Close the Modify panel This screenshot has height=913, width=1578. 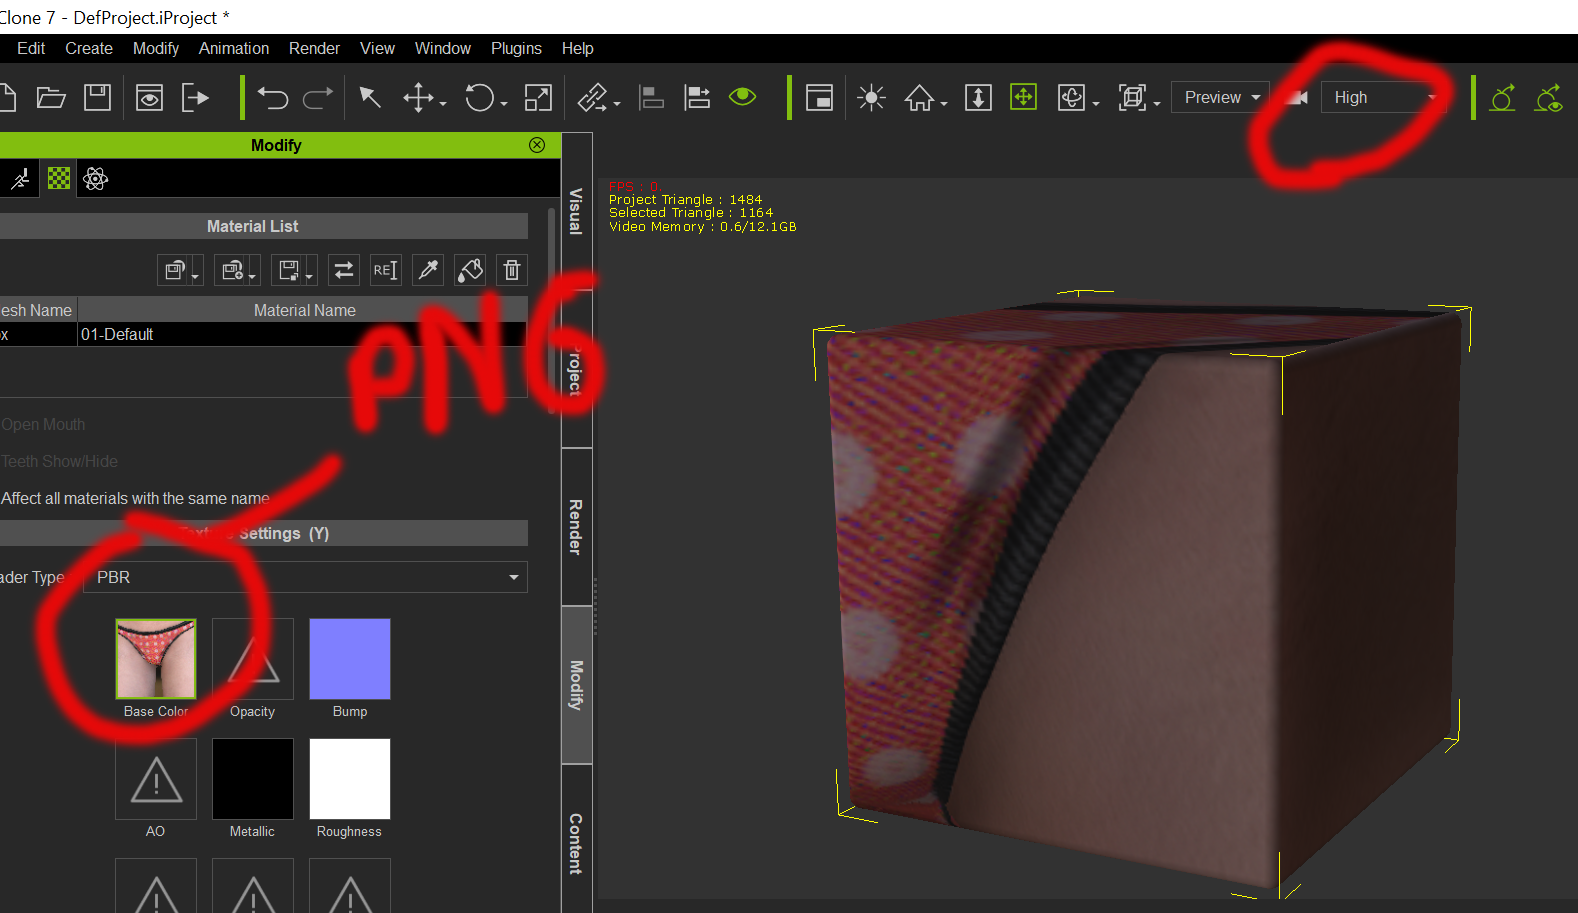(x=537, y=145)
